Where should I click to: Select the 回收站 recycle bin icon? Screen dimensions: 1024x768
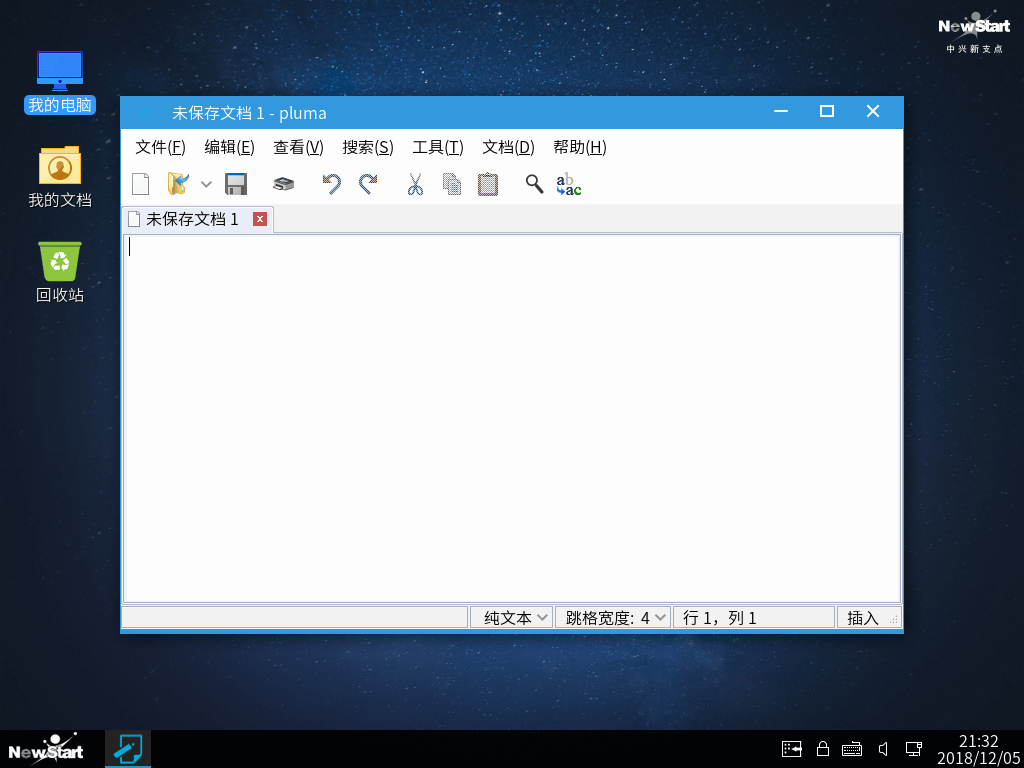click(59, 272)
